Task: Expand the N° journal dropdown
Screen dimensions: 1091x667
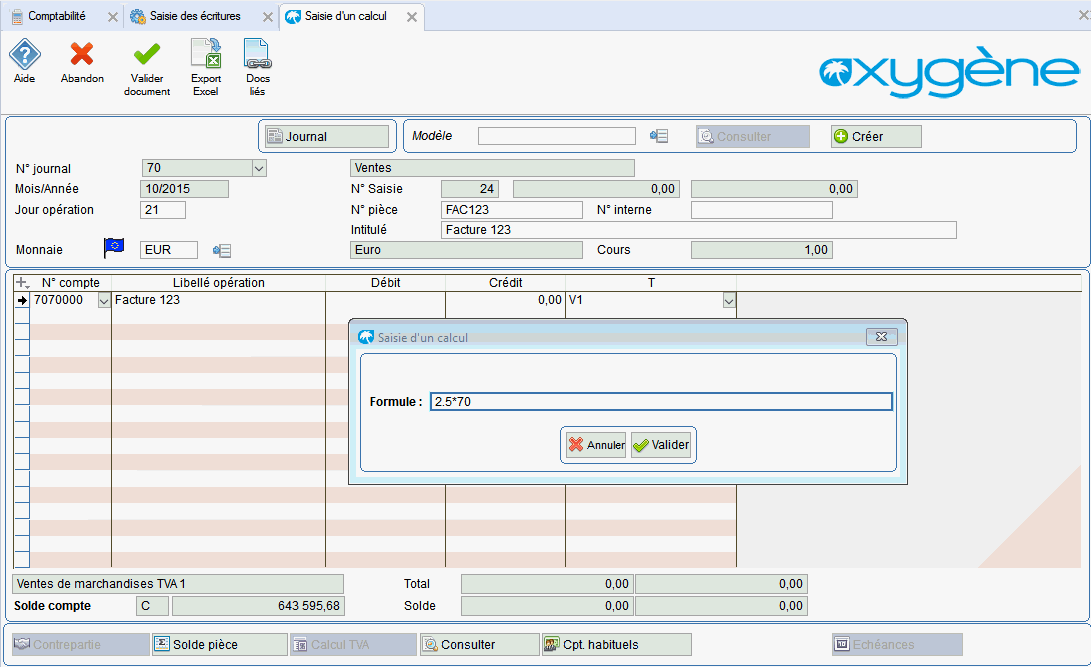Action: click(259, 168)
